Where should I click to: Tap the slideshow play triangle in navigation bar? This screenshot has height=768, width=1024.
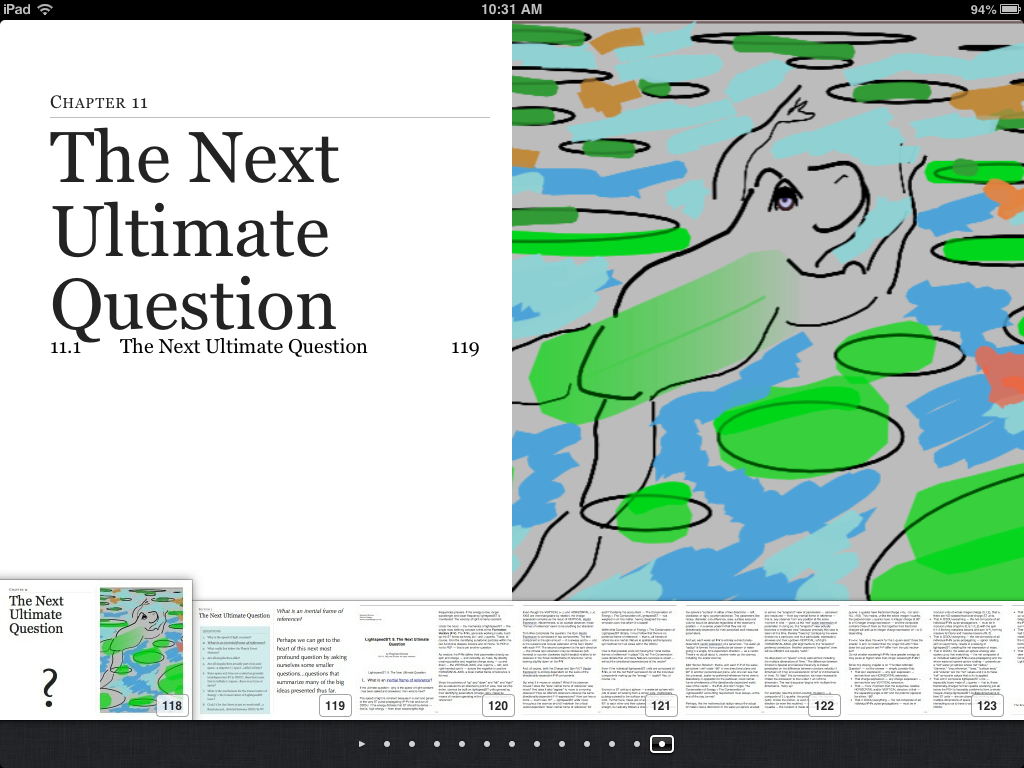pos(362,744)
